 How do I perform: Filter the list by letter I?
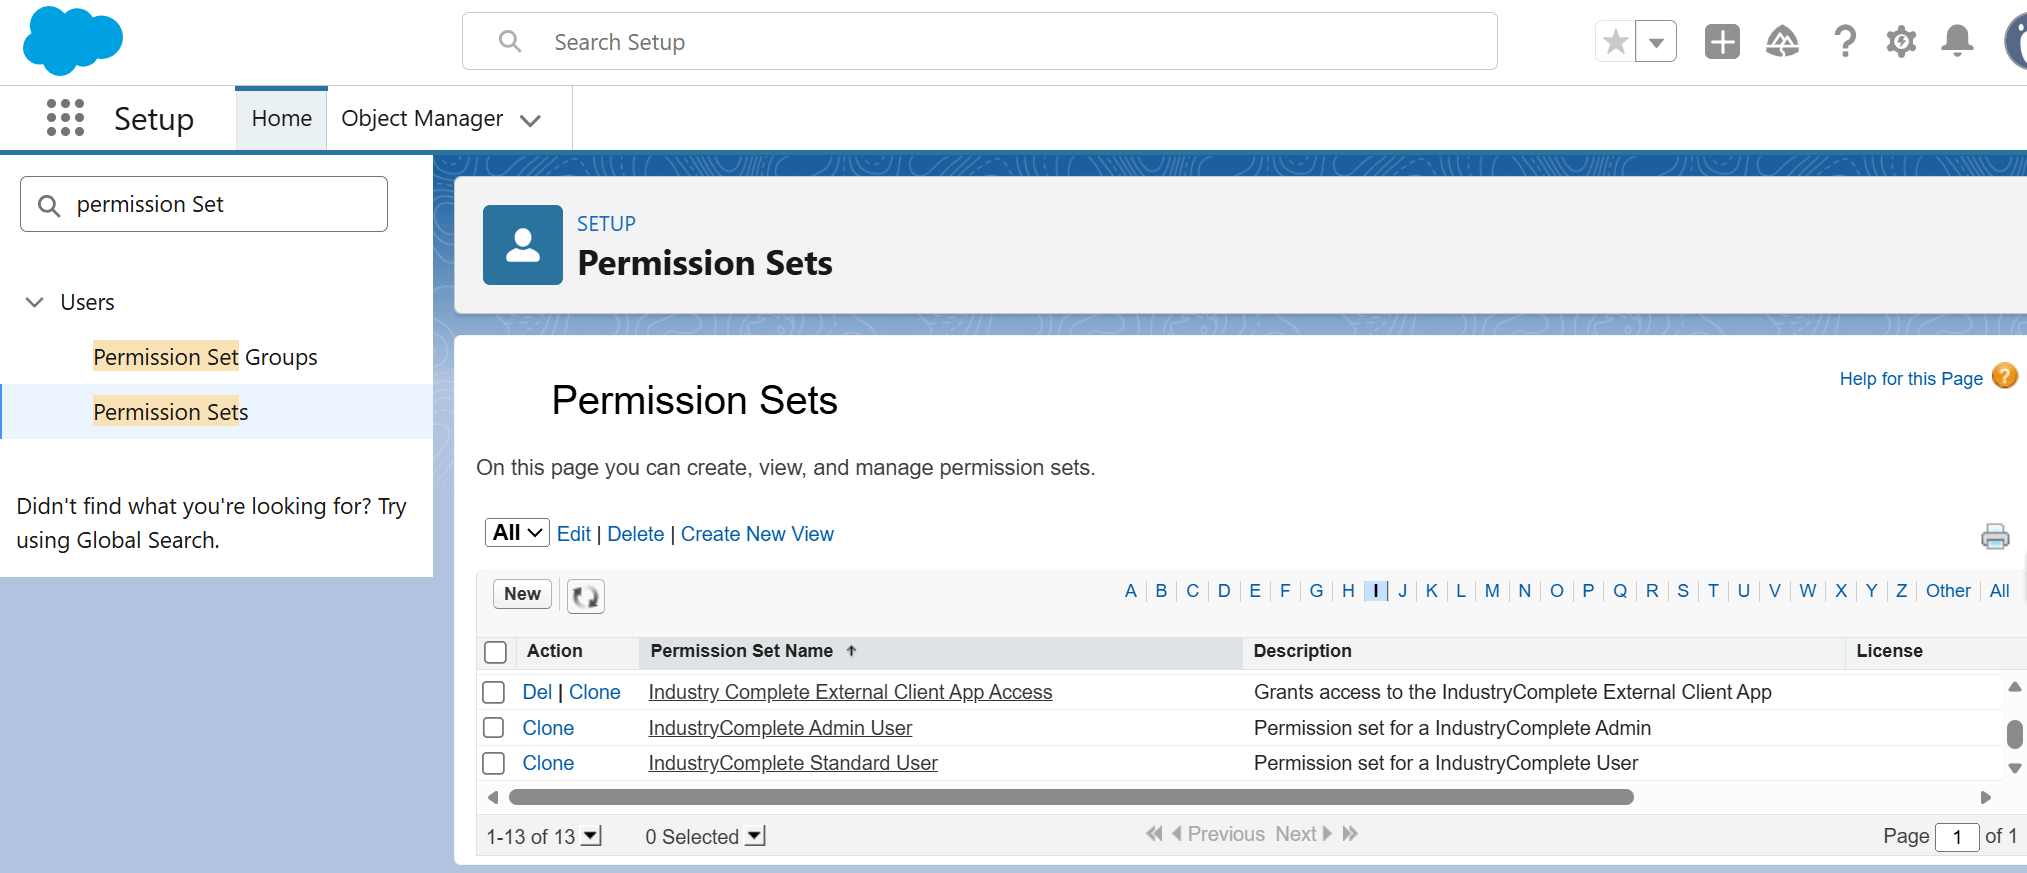[x=1376, y=591]
